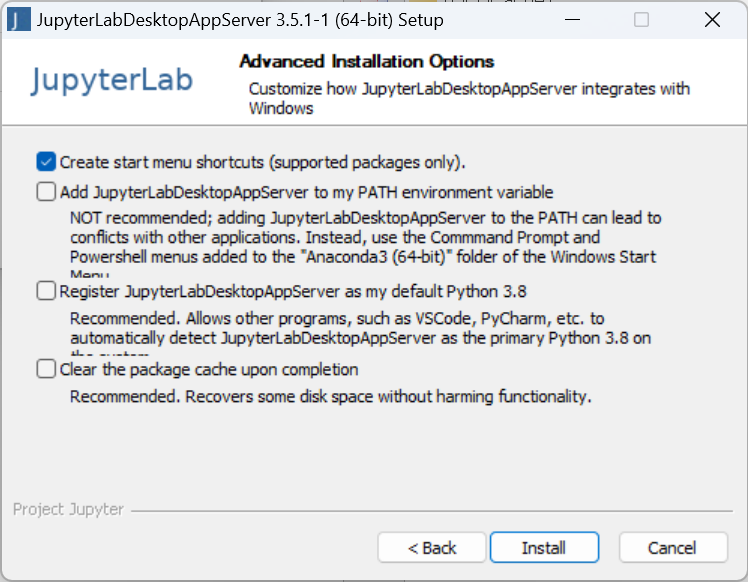Click the JupyterLab logo in header
The width and height of the screenshot is (748, 582).
pyautogui.click(x=112, y=81)
